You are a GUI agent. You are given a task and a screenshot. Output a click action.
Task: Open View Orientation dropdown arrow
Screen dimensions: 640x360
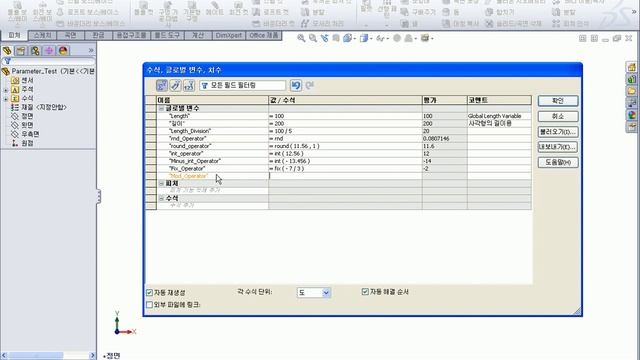click(x=355, y=39)
